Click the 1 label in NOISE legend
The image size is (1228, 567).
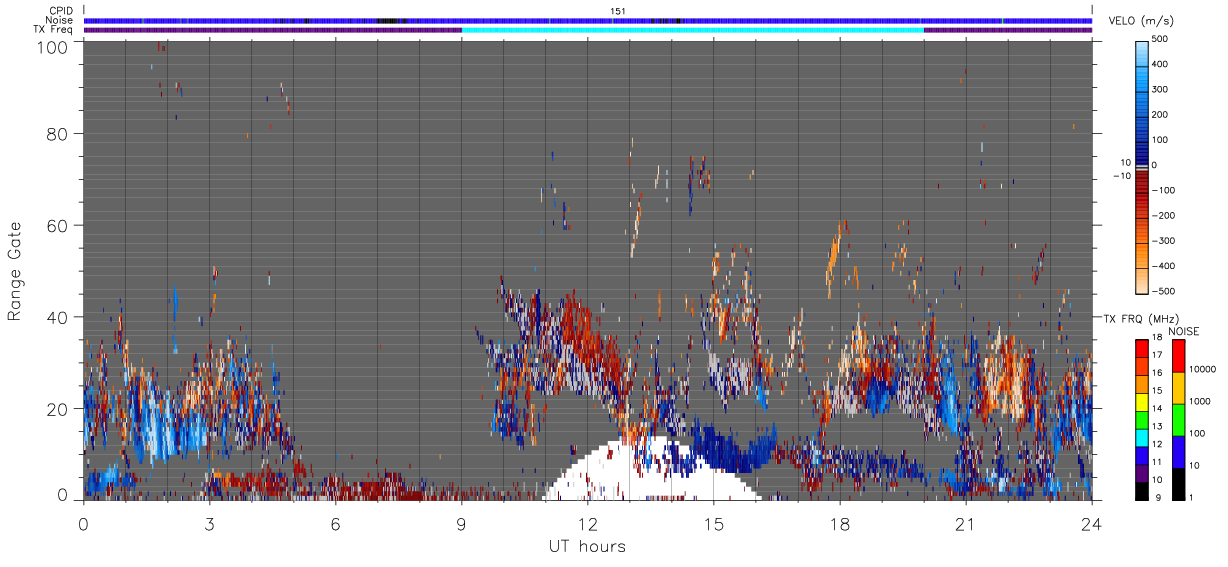pyautogui.click(x=1191, y=497)
